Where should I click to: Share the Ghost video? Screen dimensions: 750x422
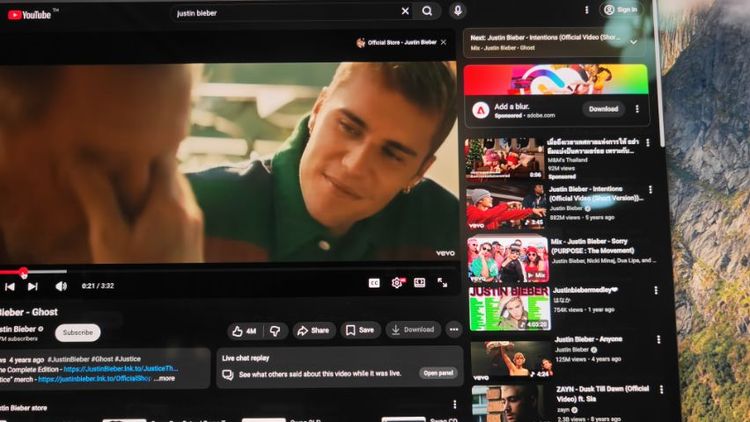(313, 330)
